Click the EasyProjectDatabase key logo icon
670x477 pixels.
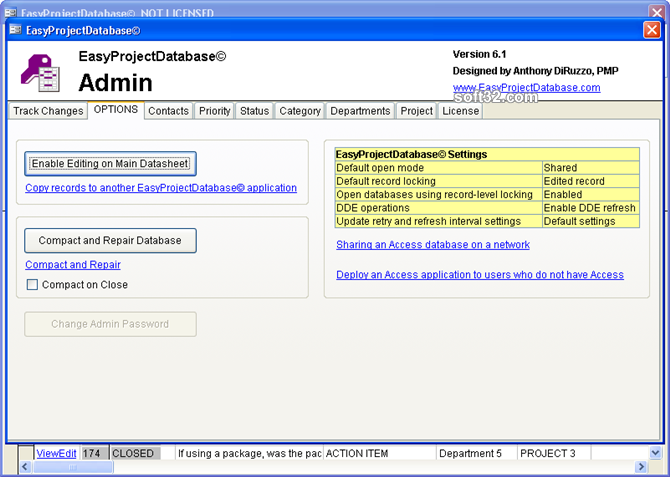40,73
